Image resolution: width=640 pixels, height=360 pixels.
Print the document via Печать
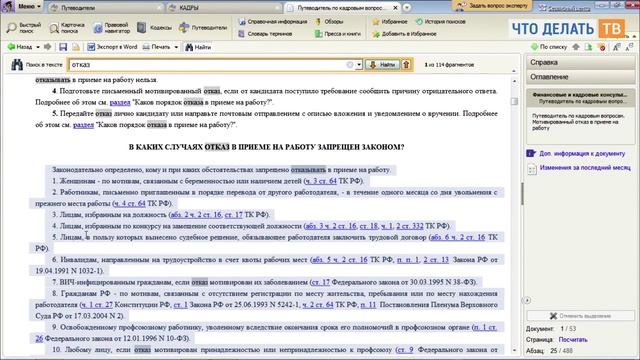[156, 47]
